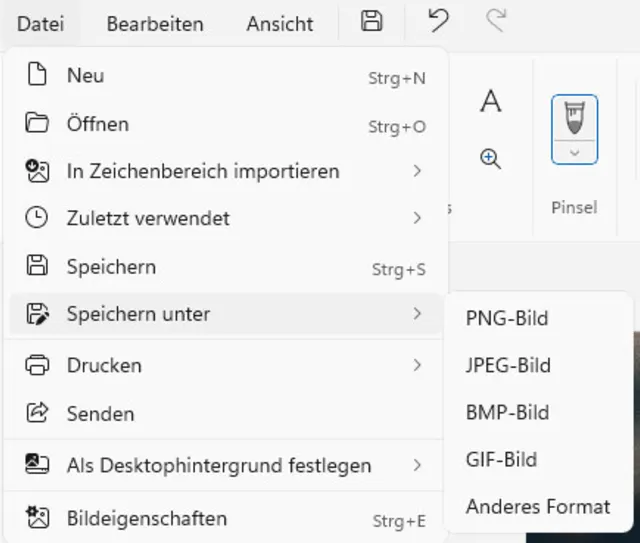This screenshot has width=640, height=543.
Task: Click the undo arrow icon
Action: tap(437, 21)
